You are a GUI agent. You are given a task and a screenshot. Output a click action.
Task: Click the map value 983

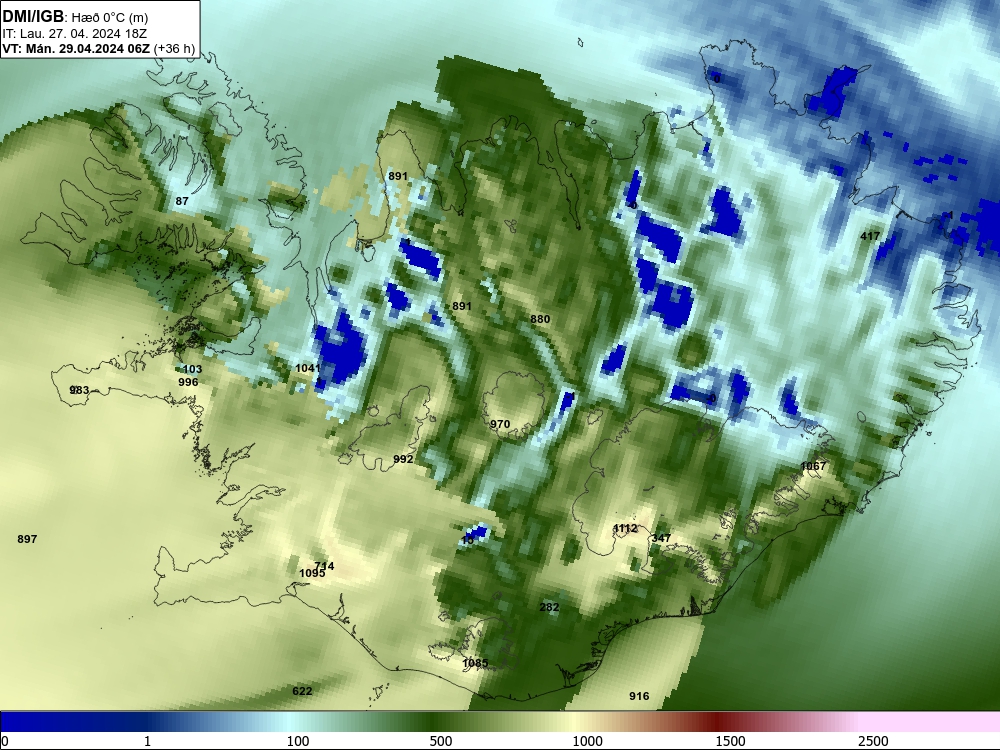[x=79, y=390]
